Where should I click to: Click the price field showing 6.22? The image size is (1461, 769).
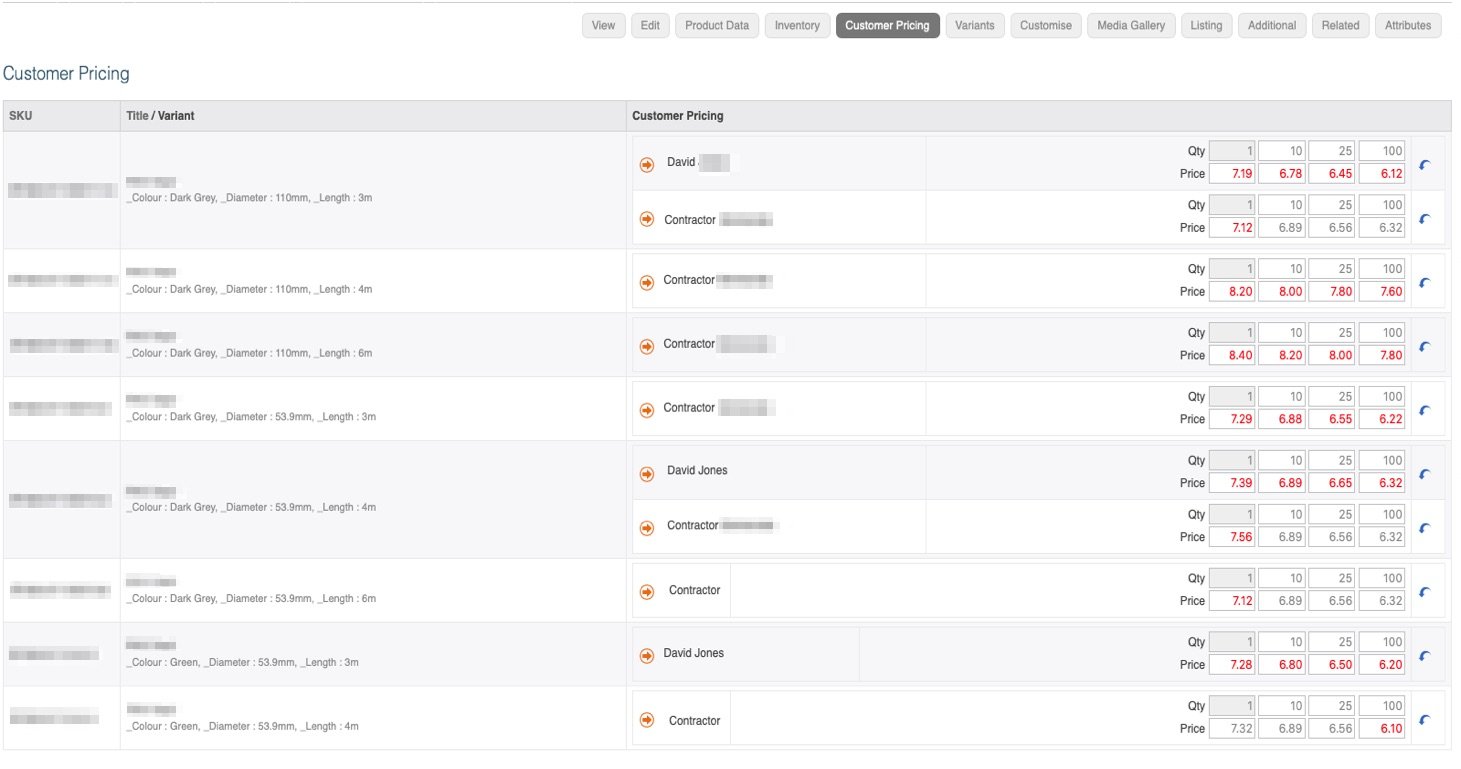1382,419
